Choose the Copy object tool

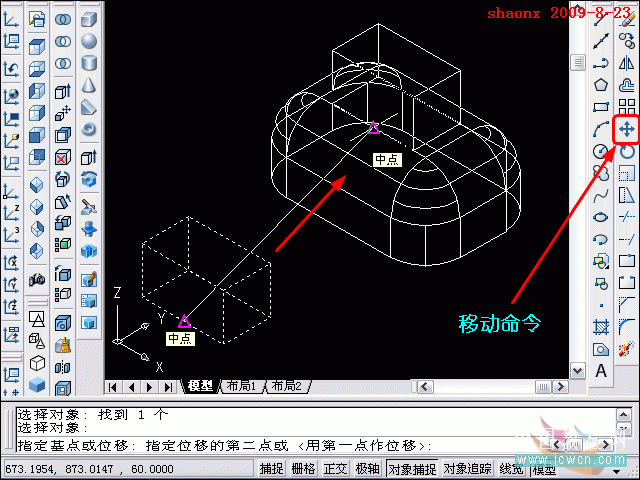627,41
